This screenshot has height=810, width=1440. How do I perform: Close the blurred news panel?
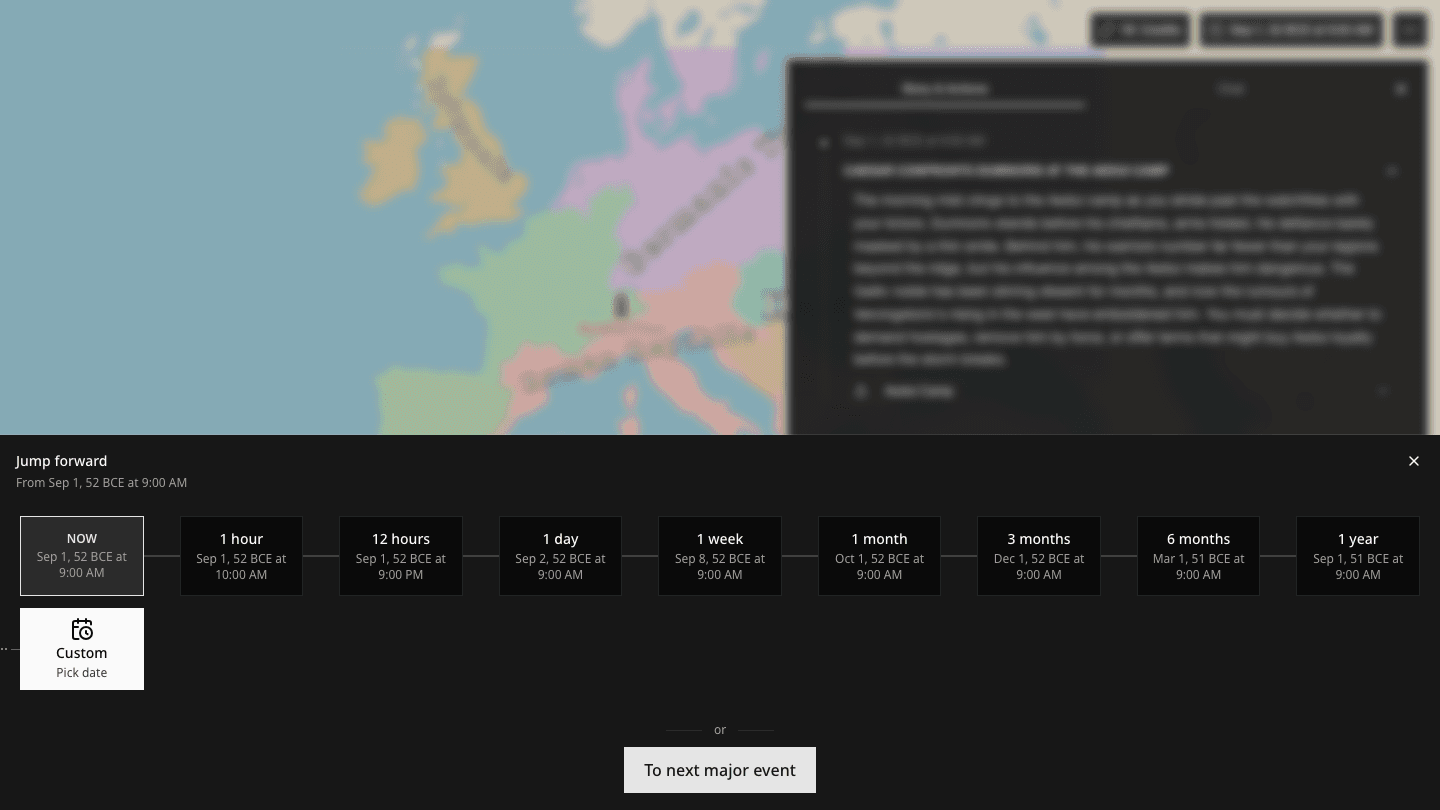click(1400, 89)
